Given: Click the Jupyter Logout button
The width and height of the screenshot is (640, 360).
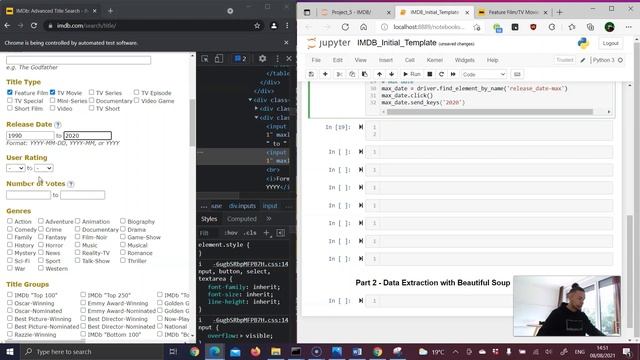Looking at the screenshot, I should (x=610, y=43).
